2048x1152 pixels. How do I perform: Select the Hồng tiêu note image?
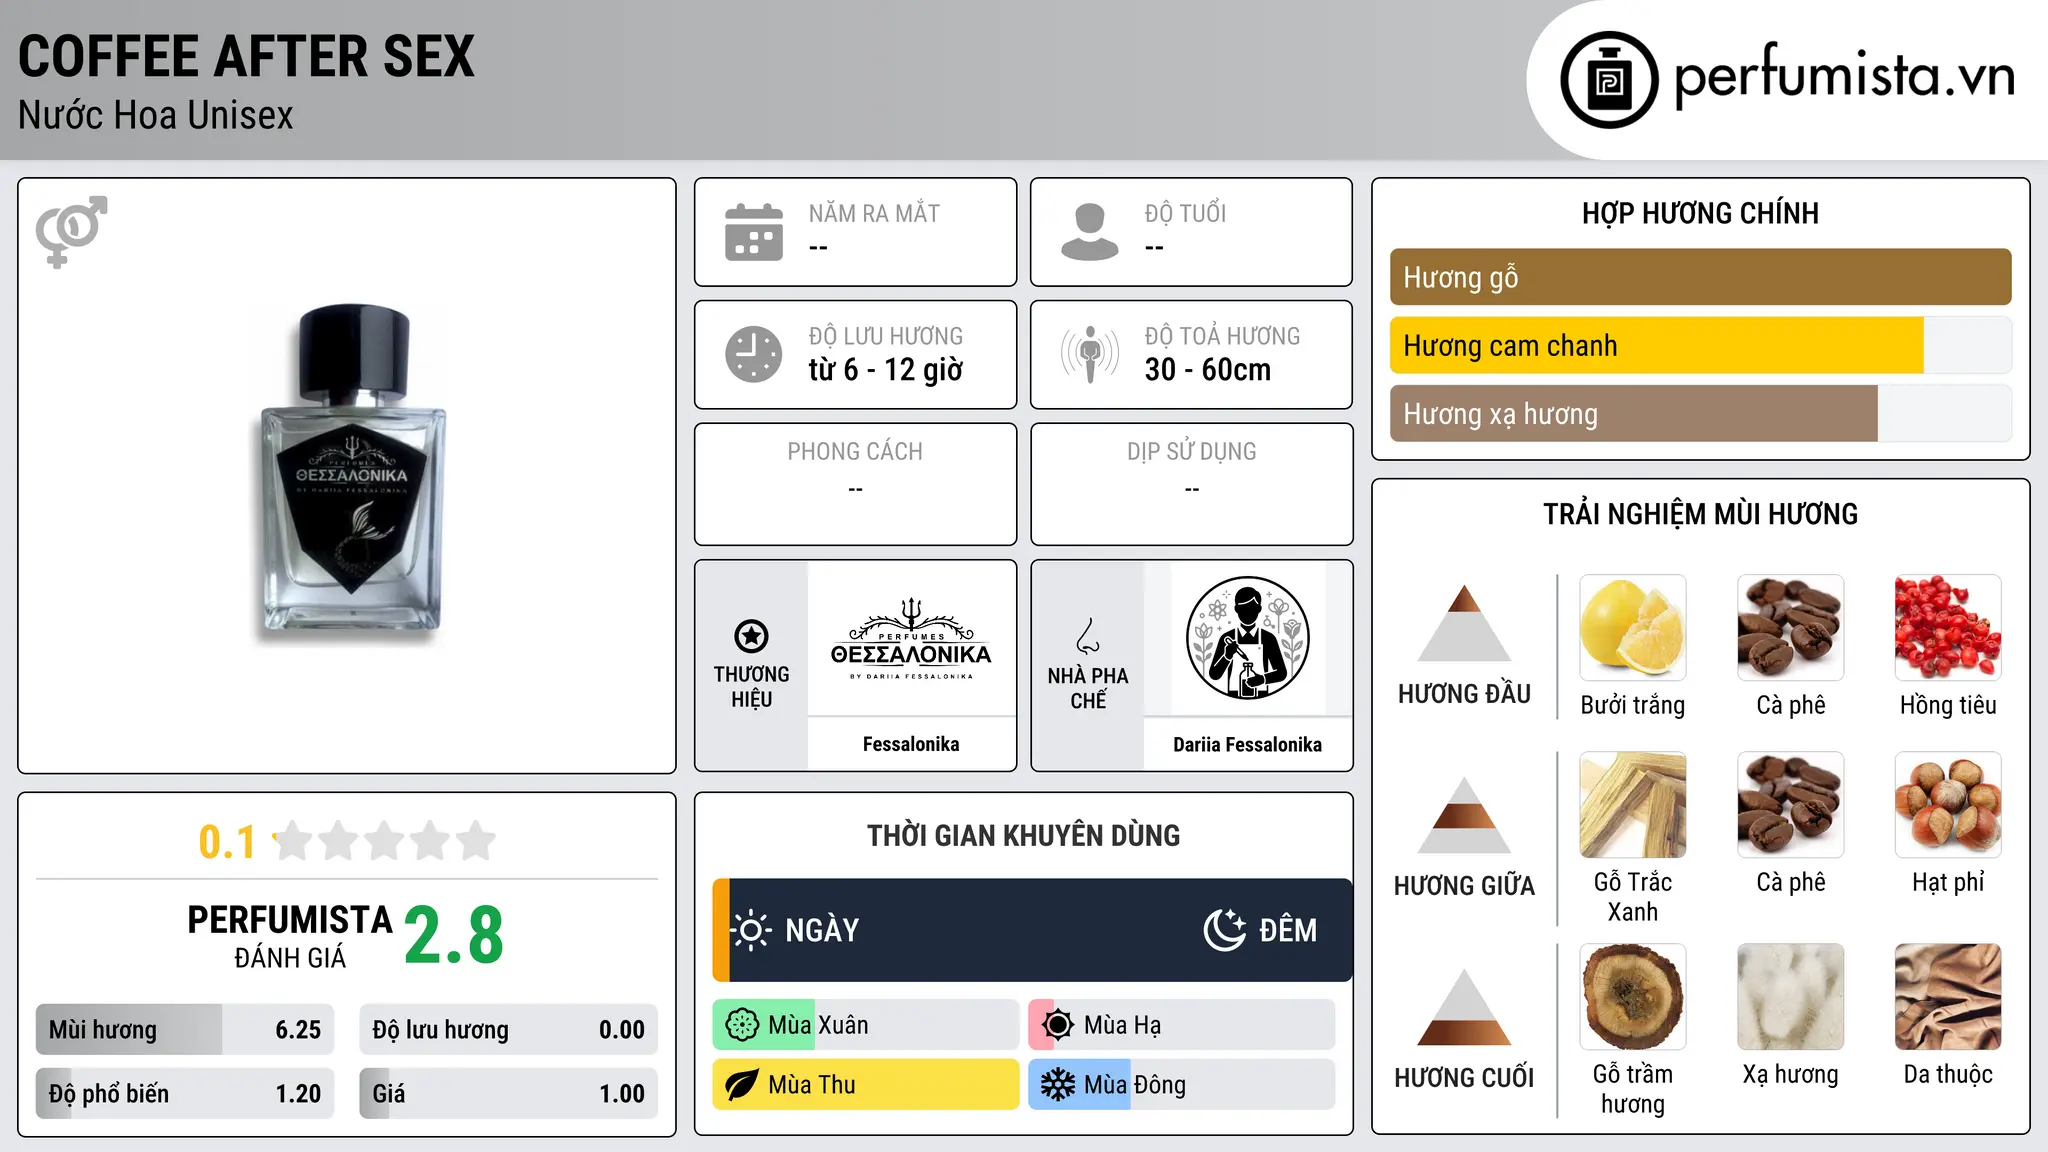pos(1948,628)
